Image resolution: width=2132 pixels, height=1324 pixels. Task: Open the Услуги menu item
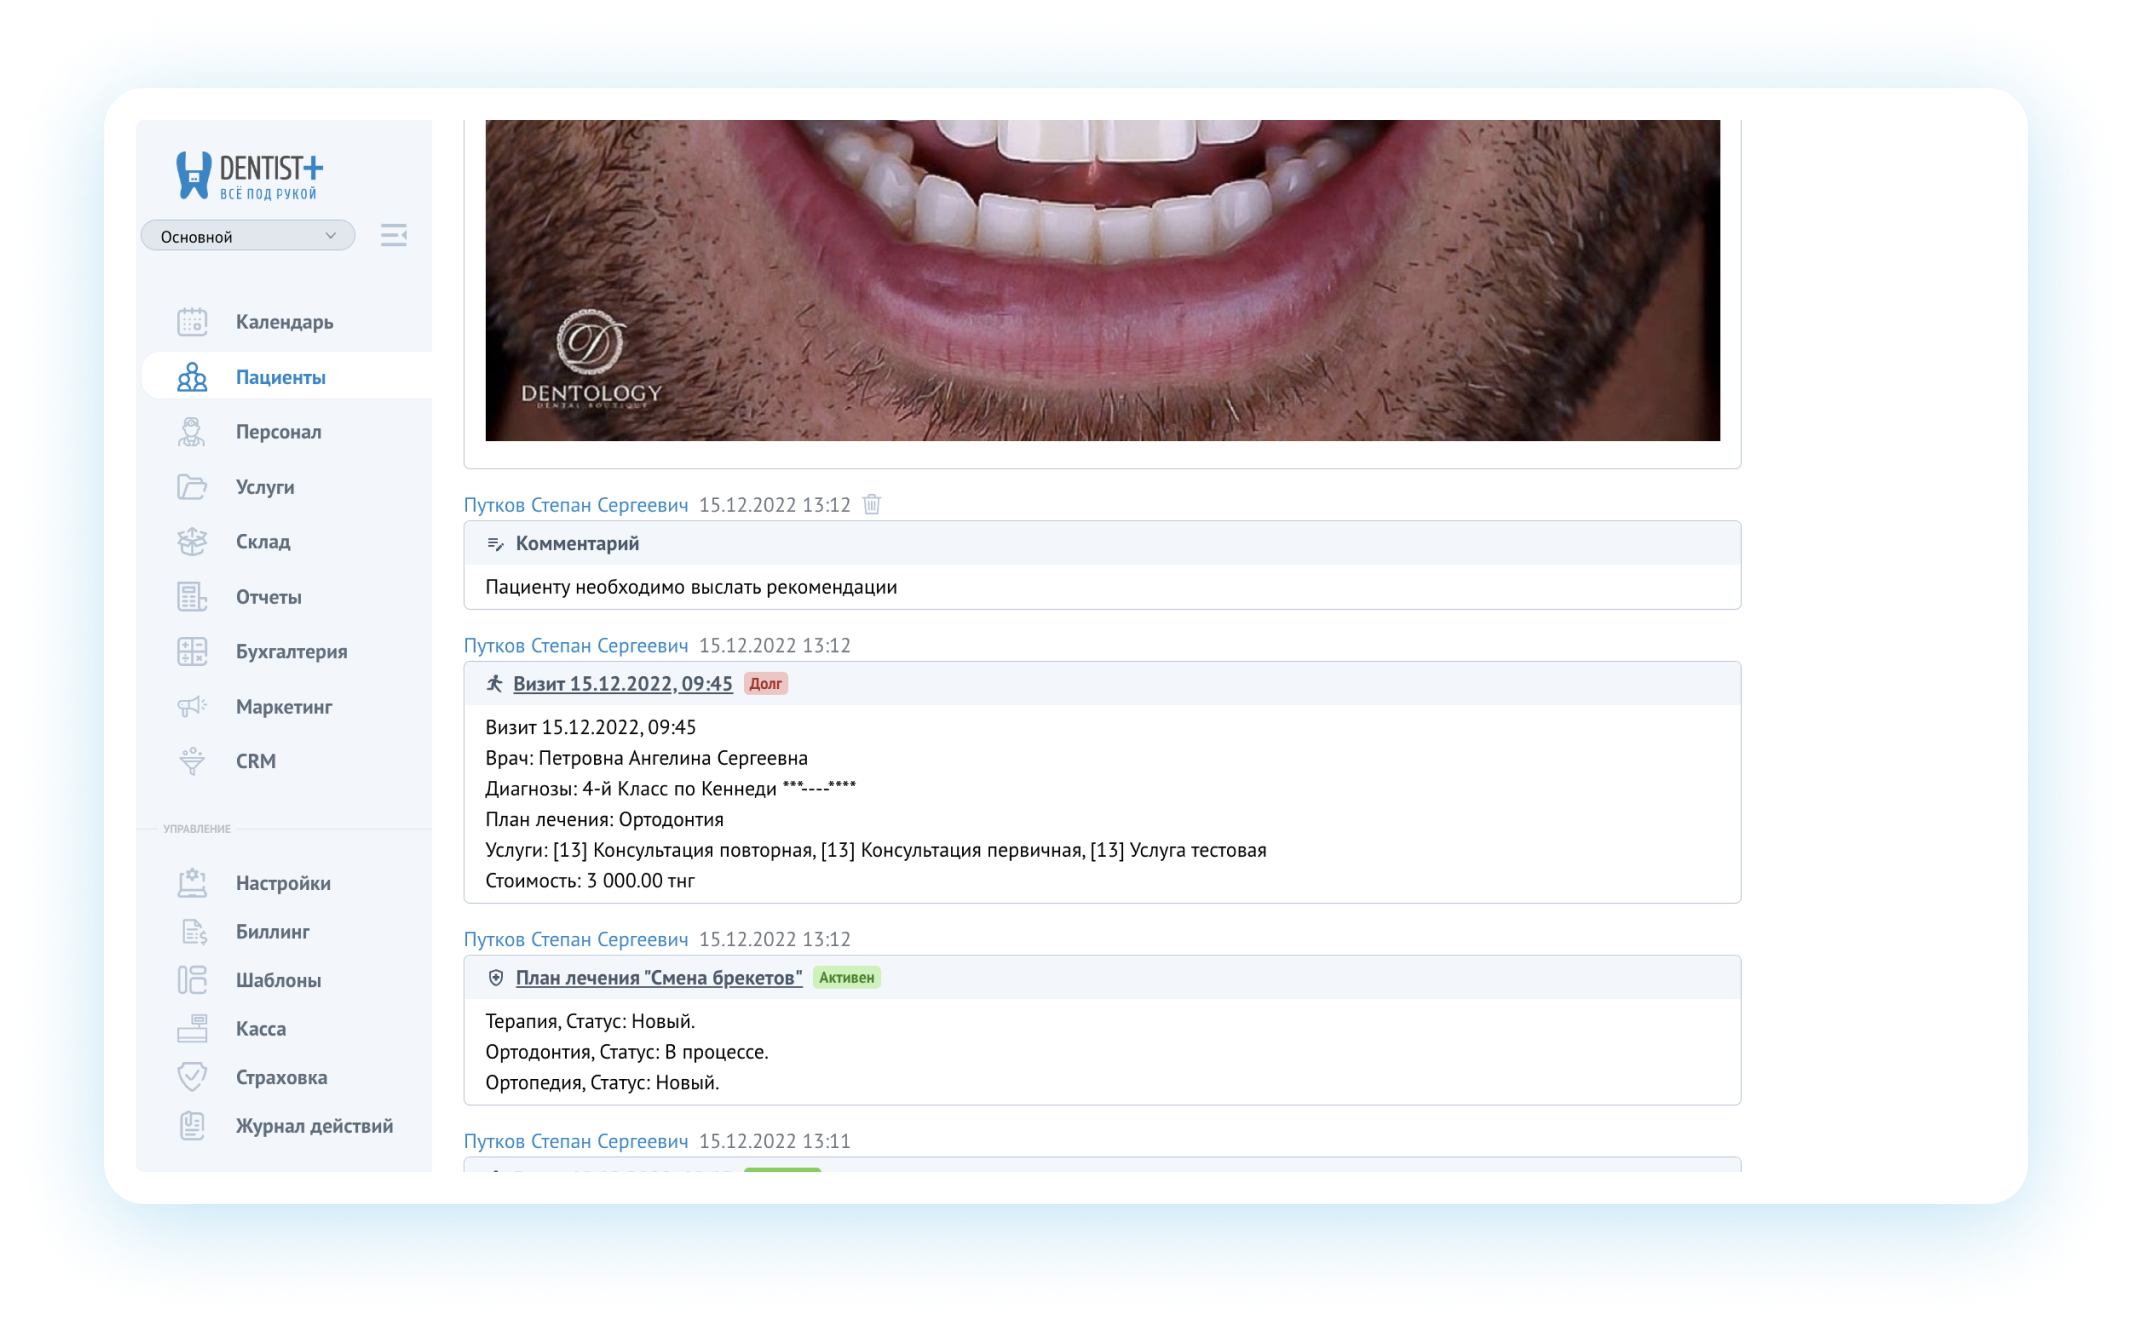pyautogui.click(x=263, y=486)
